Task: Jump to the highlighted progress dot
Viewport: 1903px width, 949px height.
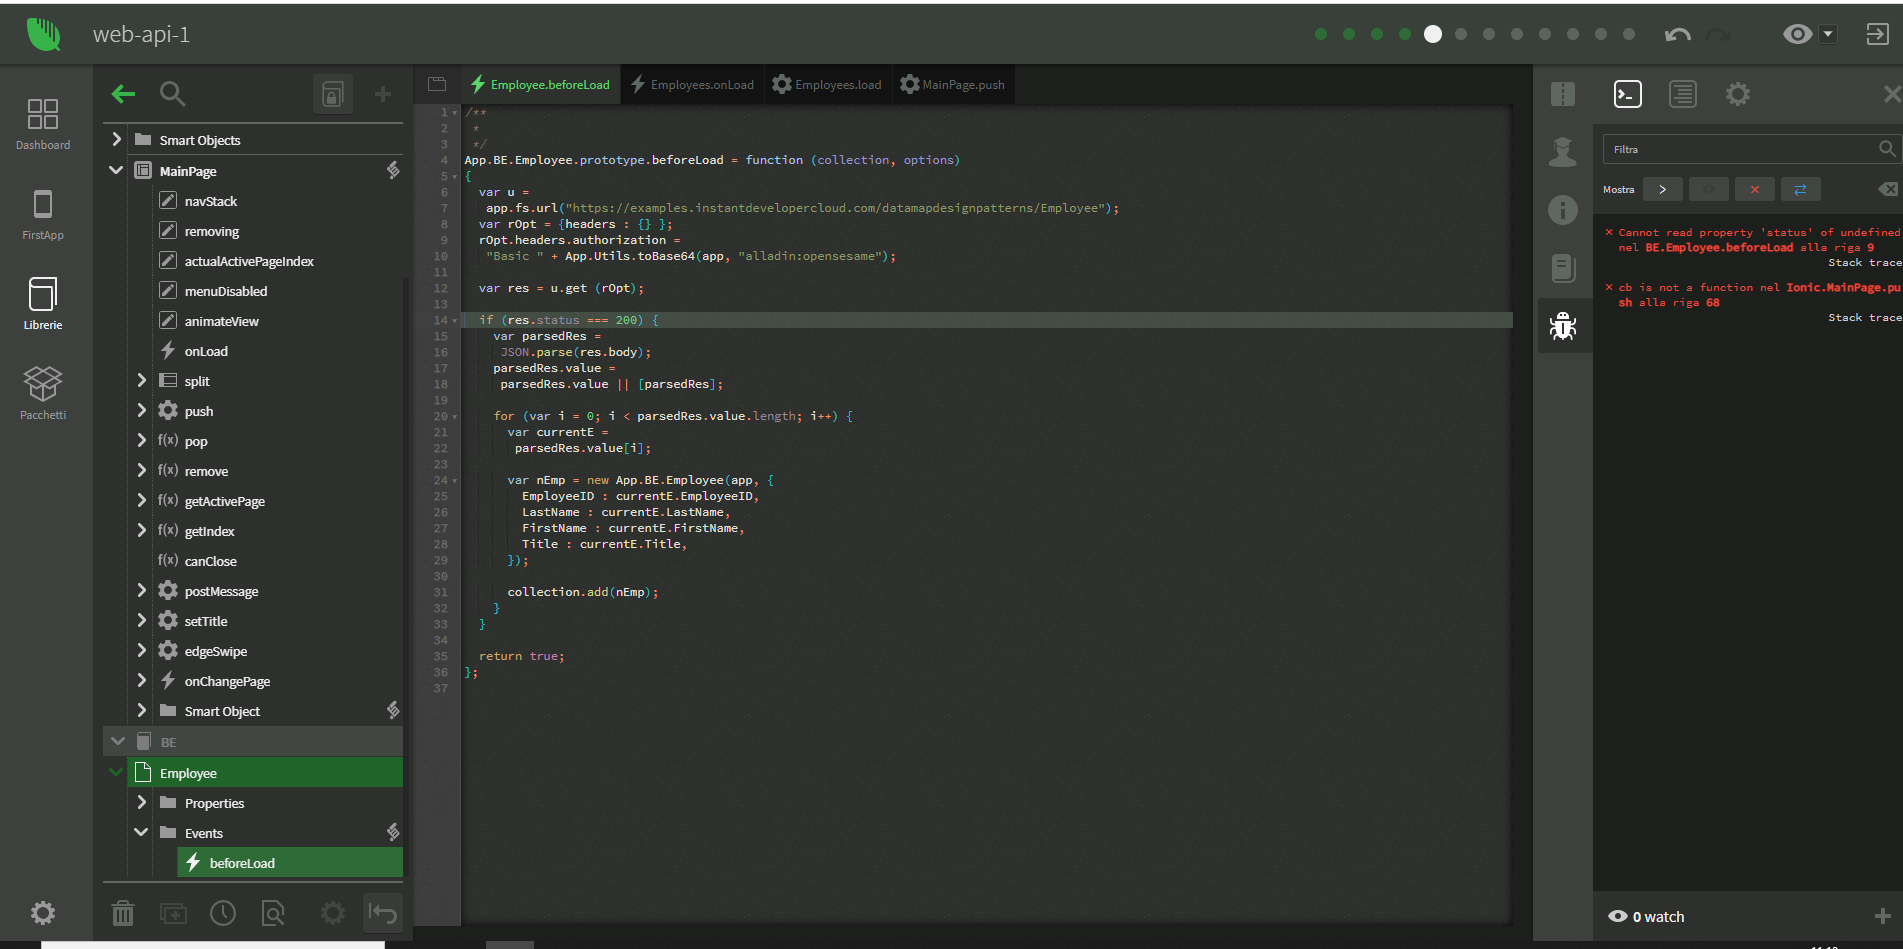Action: point(1433,34)
